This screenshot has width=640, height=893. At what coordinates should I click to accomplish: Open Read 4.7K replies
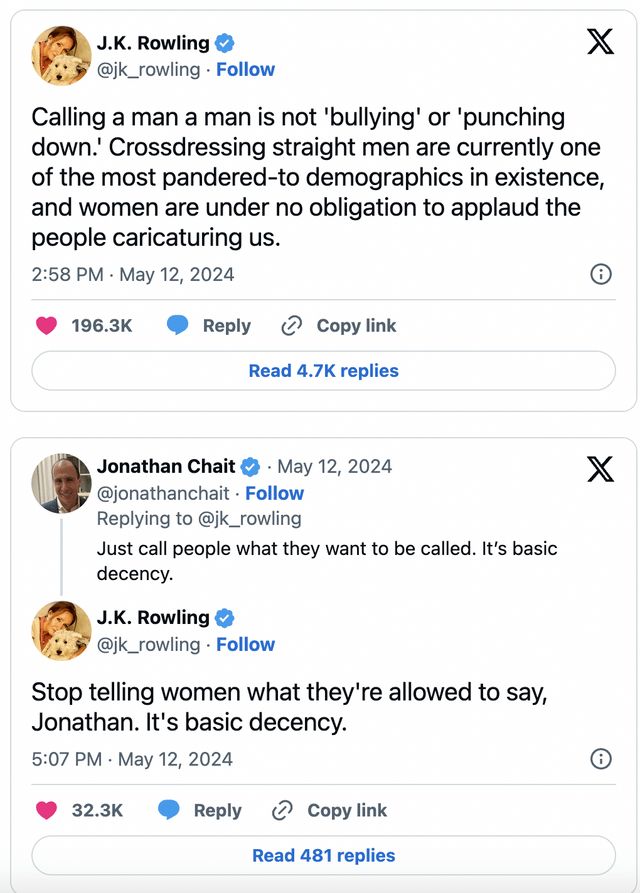tap(323, 371)
